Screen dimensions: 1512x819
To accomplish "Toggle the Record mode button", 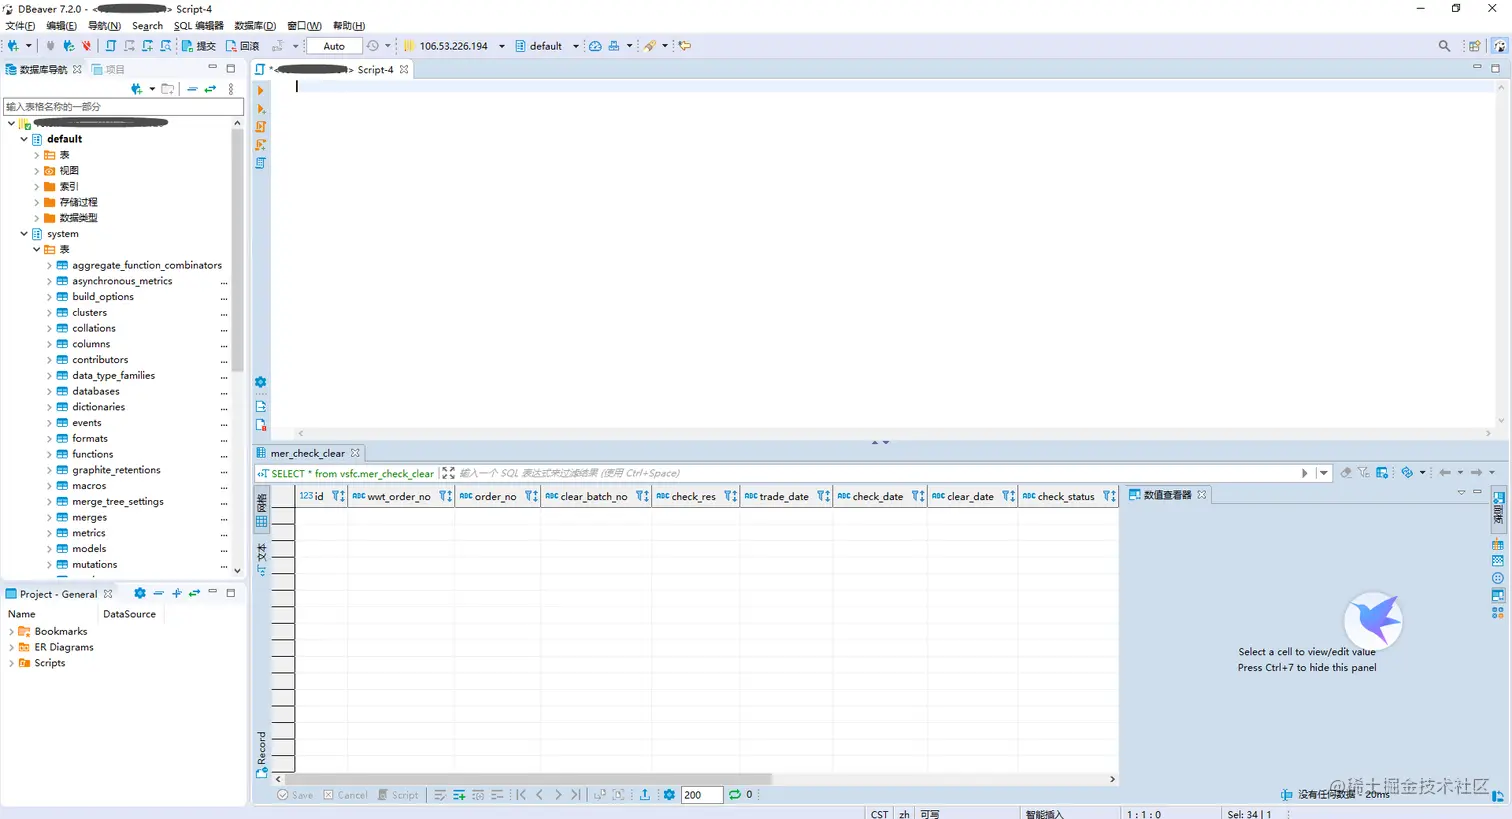I will 262,755.
